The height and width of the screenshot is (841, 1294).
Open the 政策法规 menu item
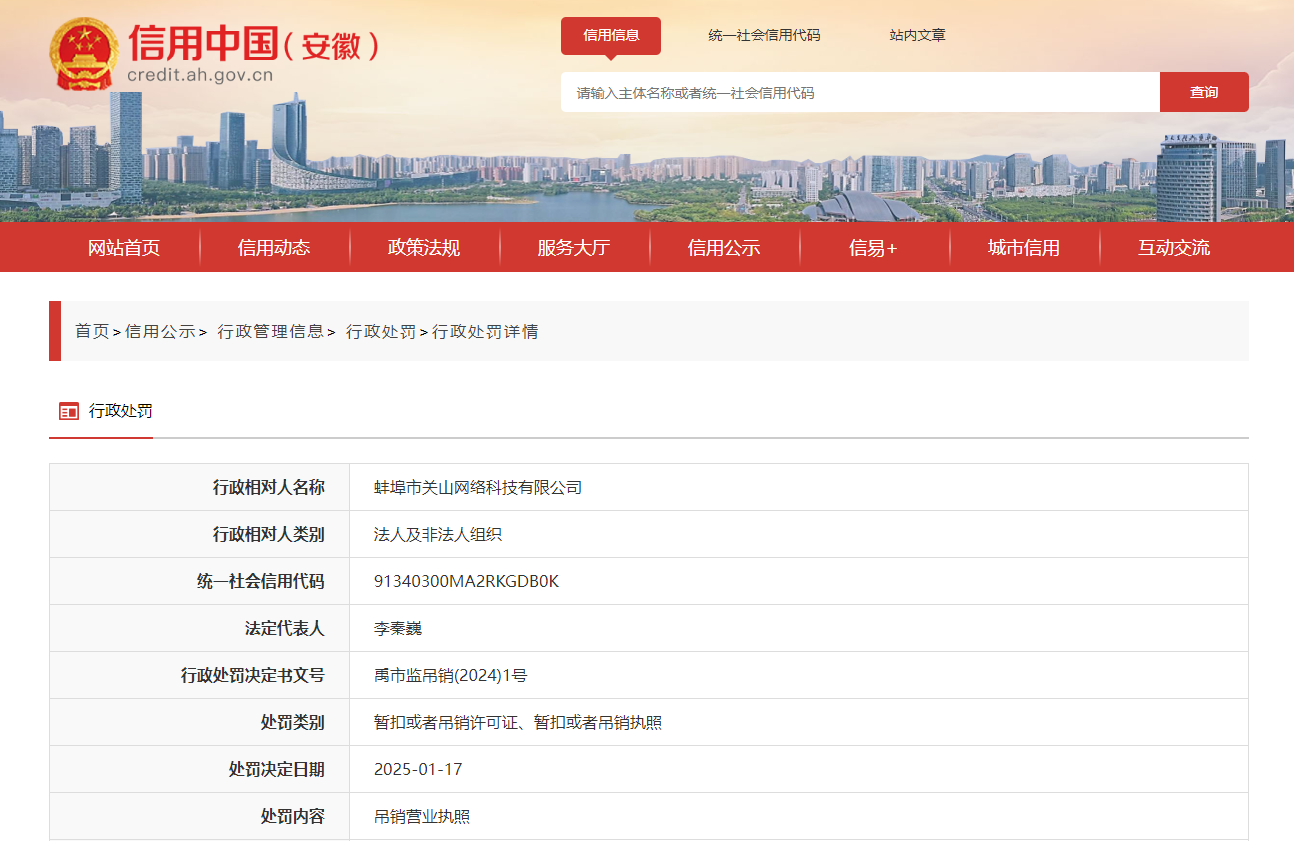(424, 247)
